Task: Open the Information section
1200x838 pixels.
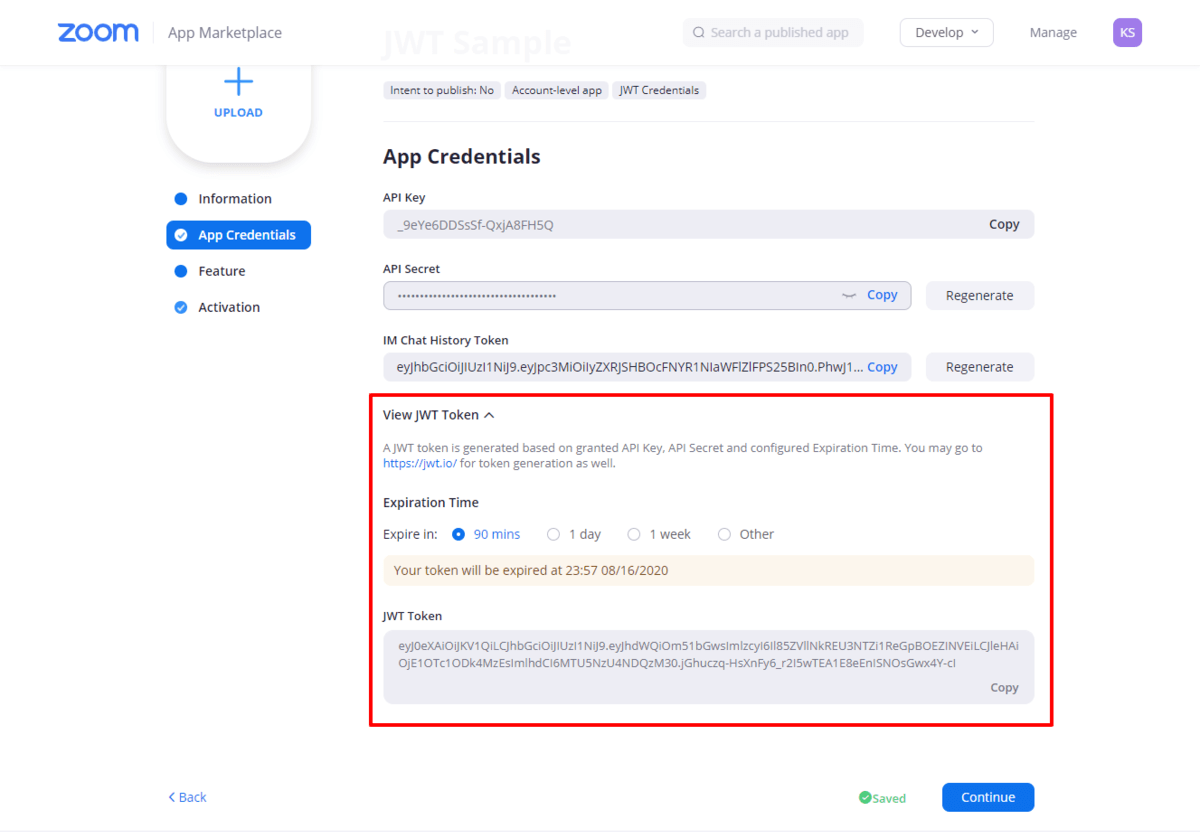Action: tap(235, 199)
